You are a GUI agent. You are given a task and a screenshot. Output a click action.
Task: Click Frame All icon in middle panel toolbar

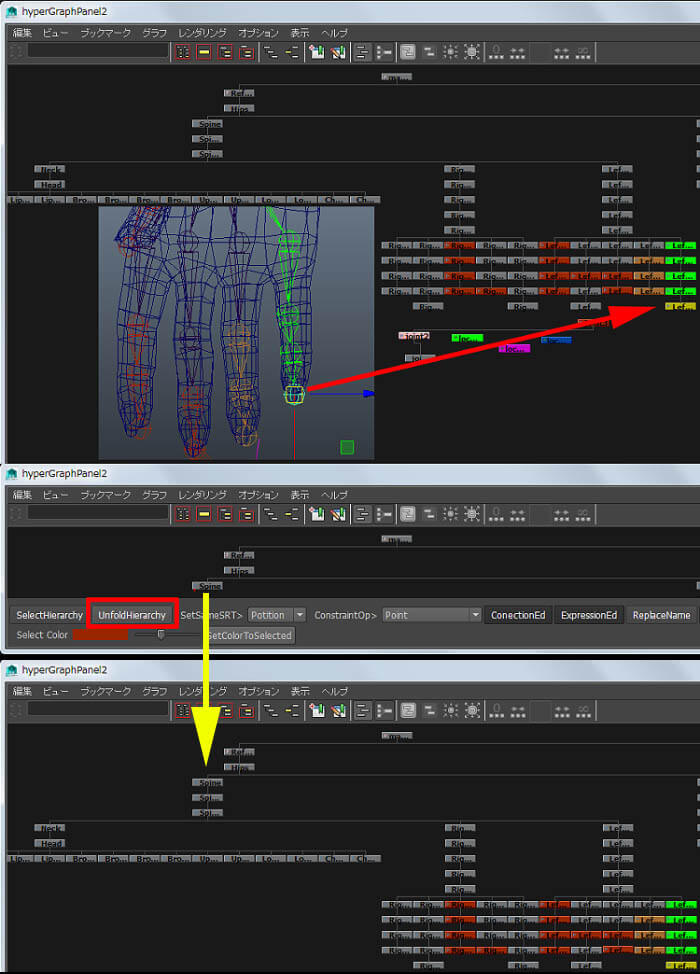pyautogui.click(x=183, y=514)
